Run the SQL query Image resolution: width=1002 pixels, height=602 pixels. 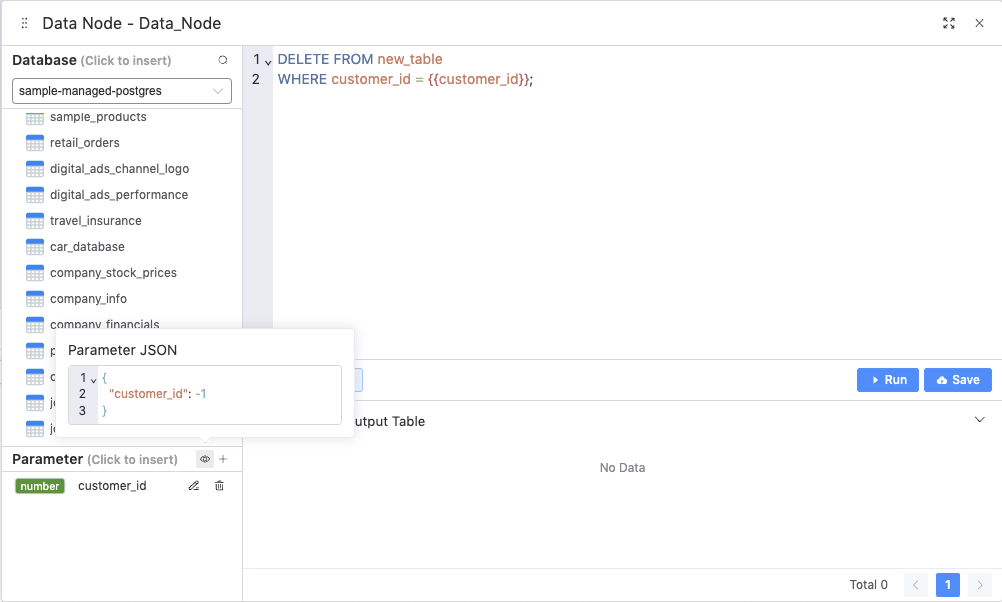887,380
